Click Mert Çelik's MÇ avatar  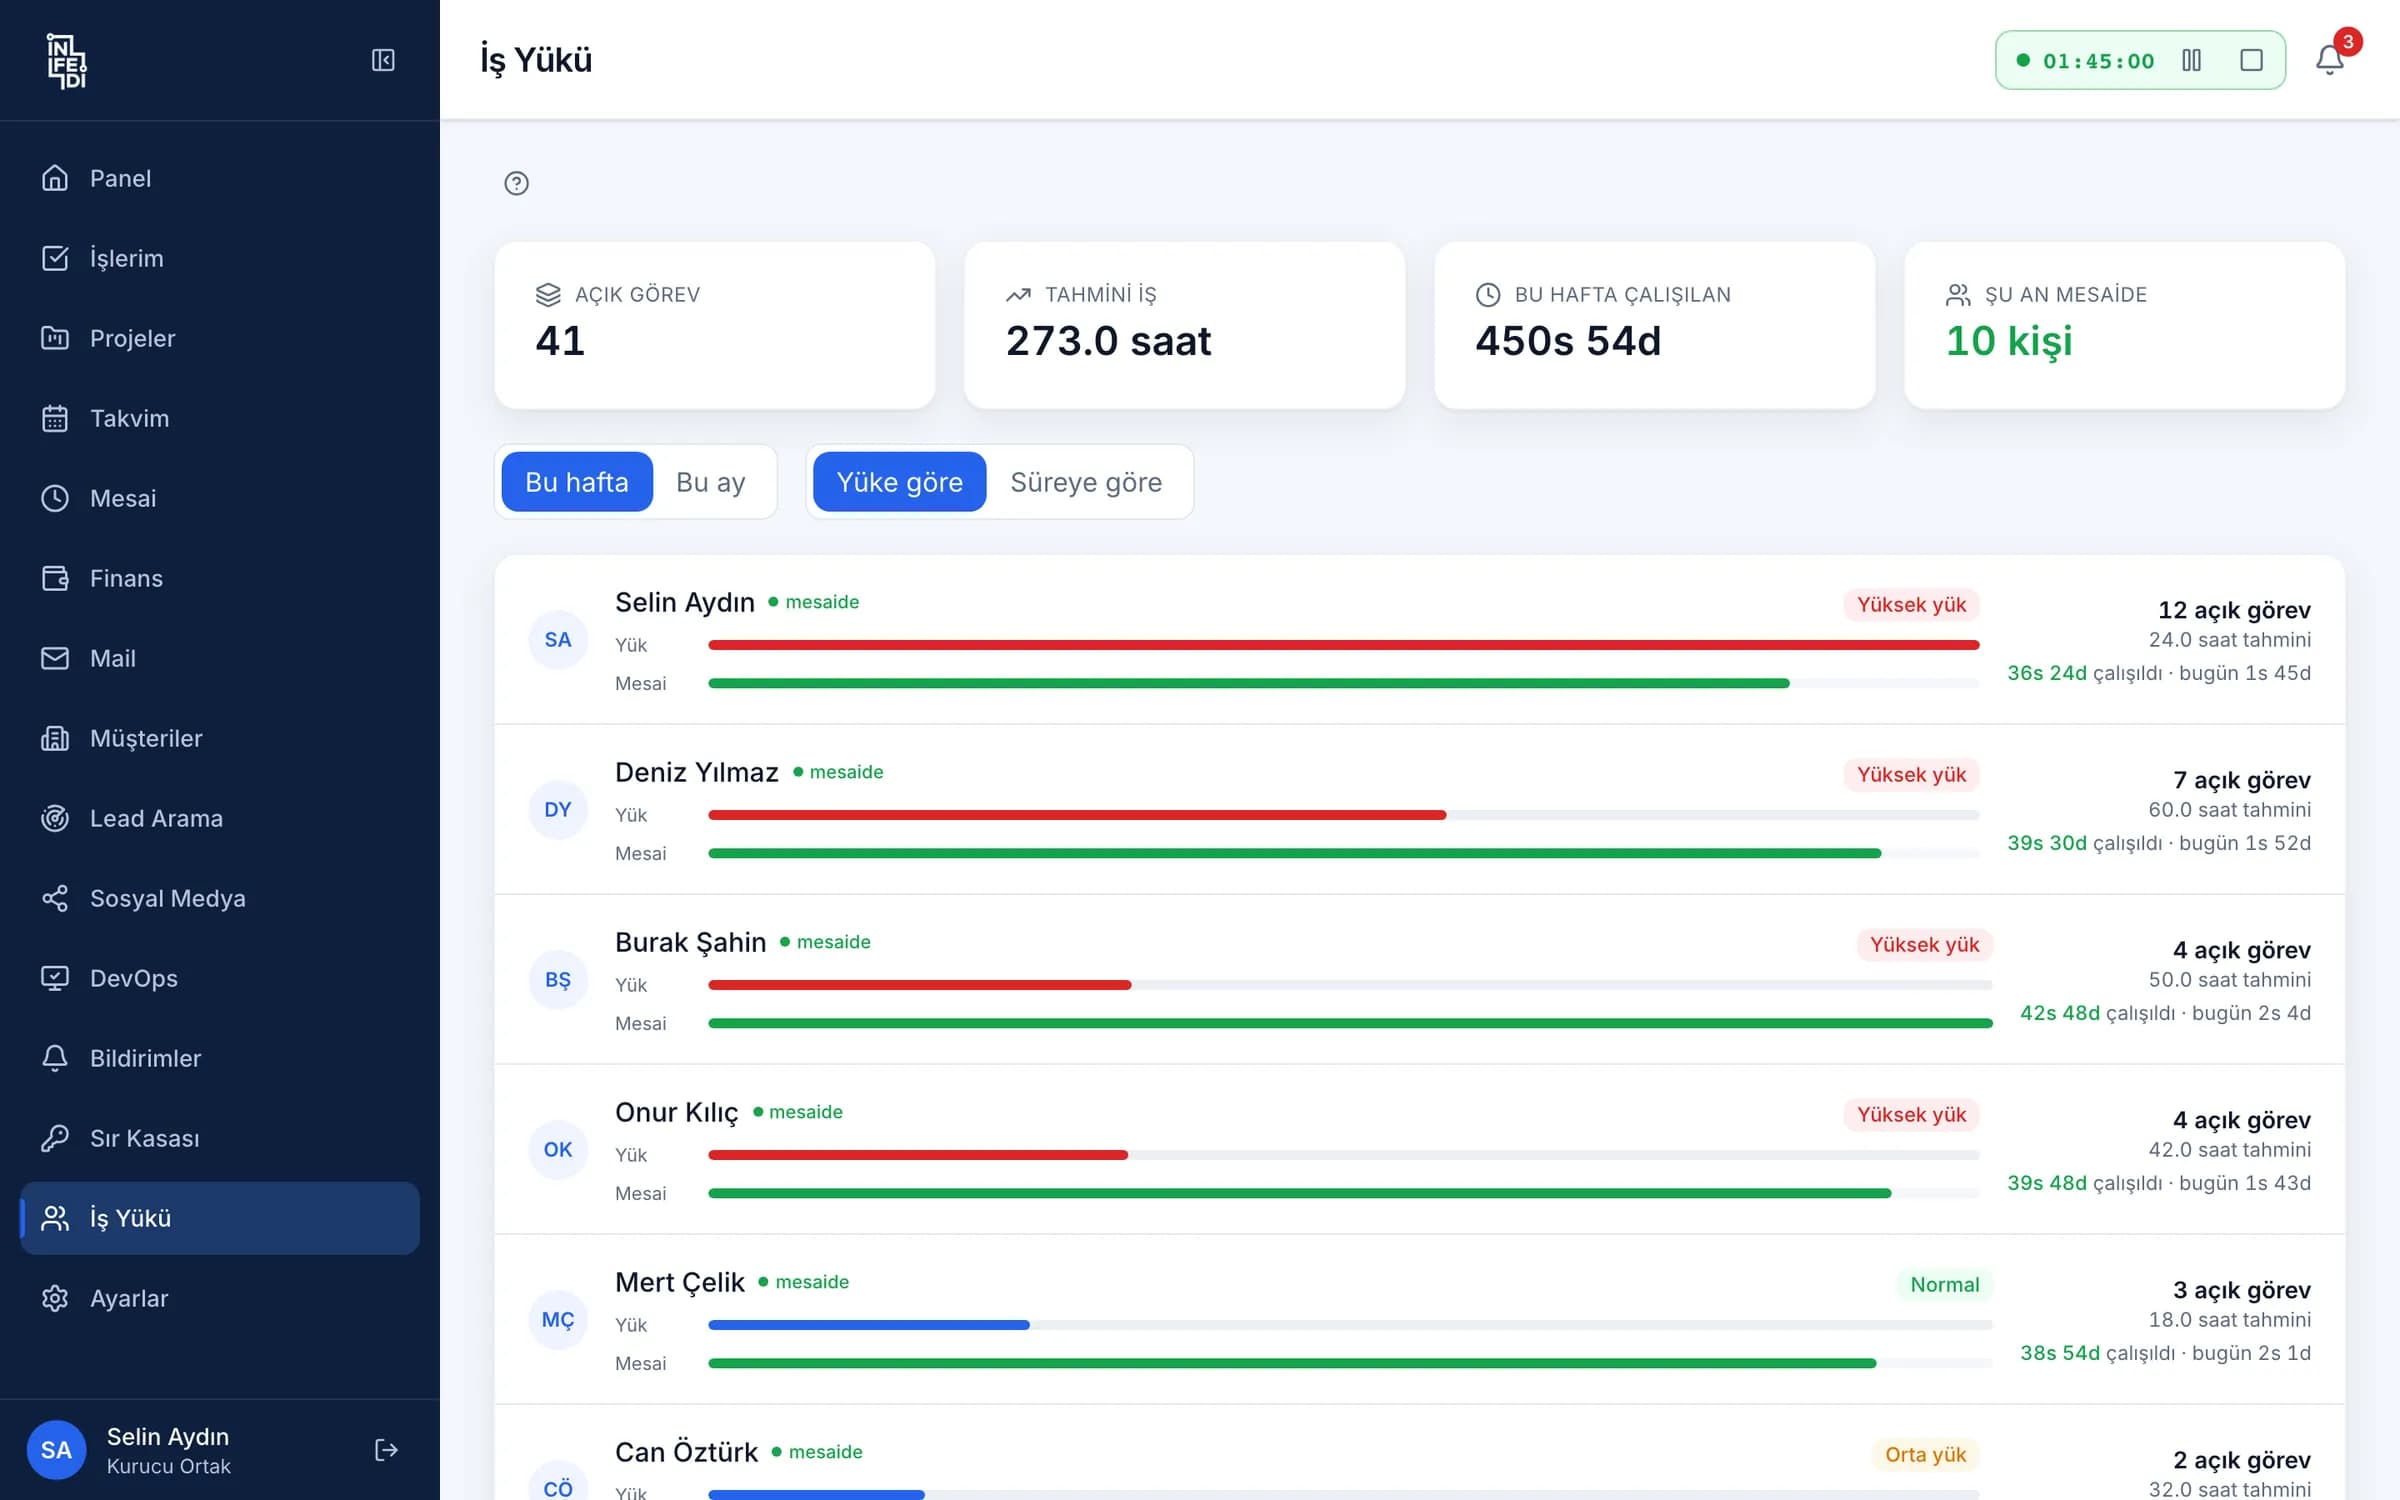click(x=558, y=1320)
